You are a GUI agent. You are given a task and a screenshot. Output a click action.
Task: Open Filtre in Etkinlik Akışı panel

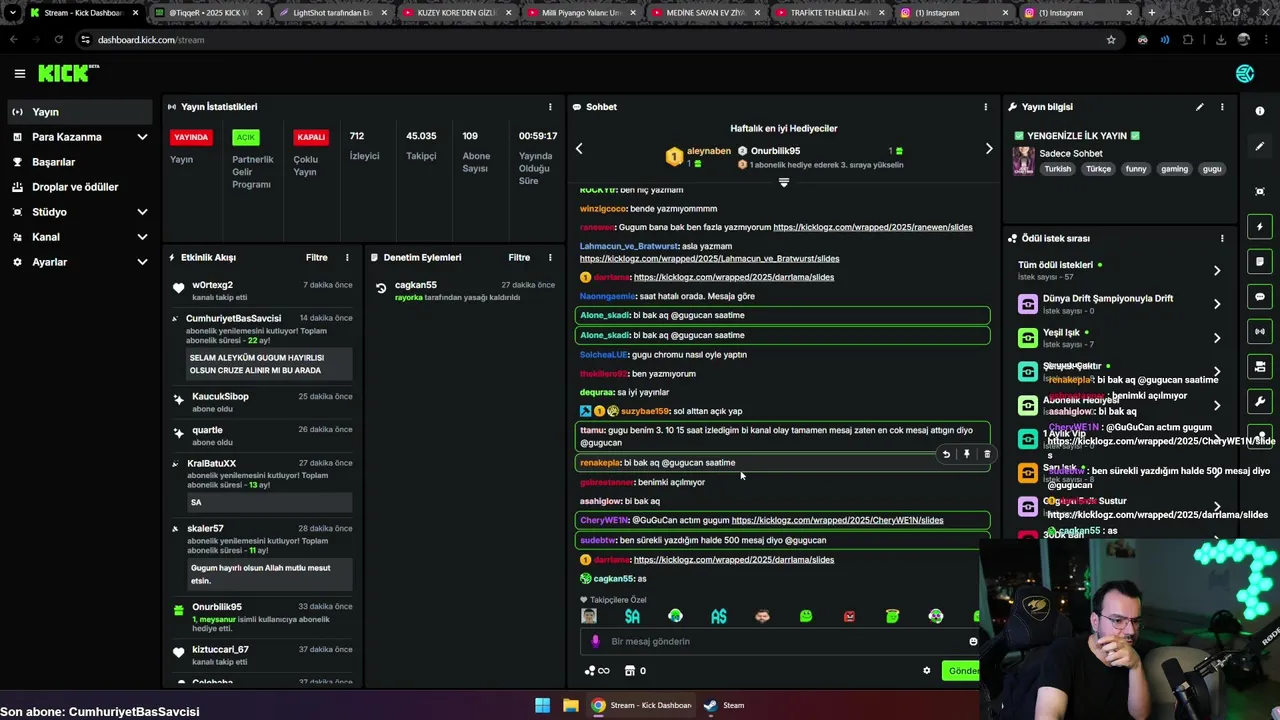(316, 257)
